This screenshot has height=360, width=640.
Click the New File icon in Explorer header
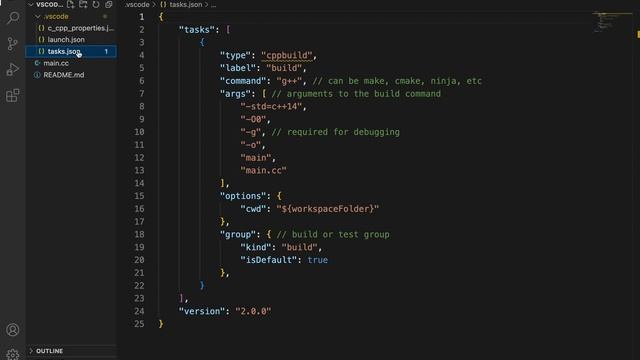coord(71,4)
